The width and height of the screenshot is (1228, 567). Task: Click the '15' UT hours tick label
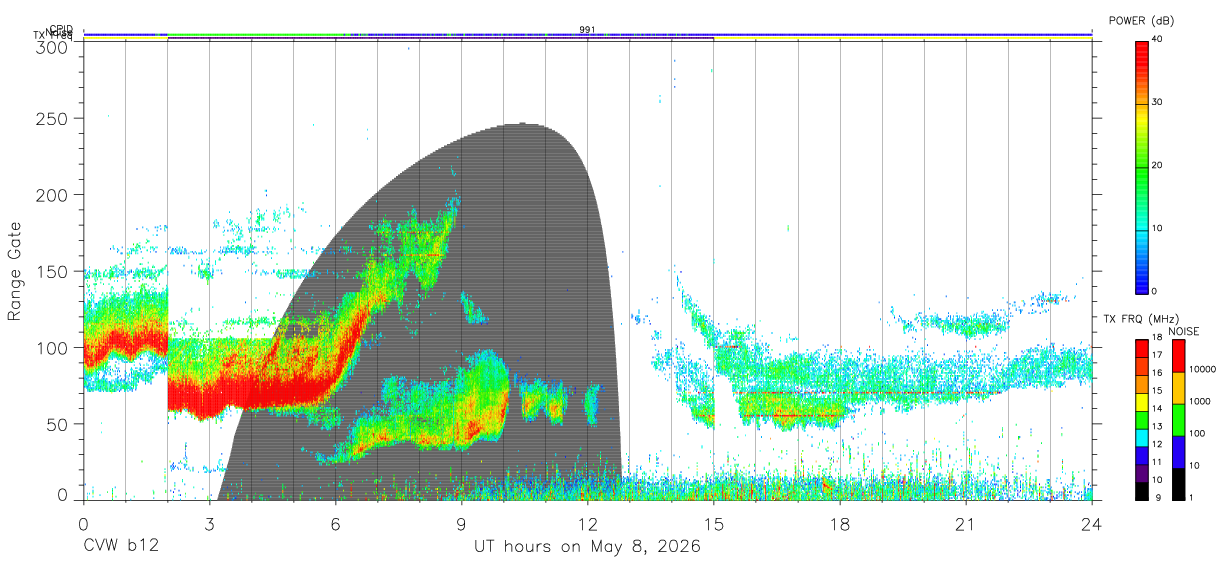[x=714, y=524]
